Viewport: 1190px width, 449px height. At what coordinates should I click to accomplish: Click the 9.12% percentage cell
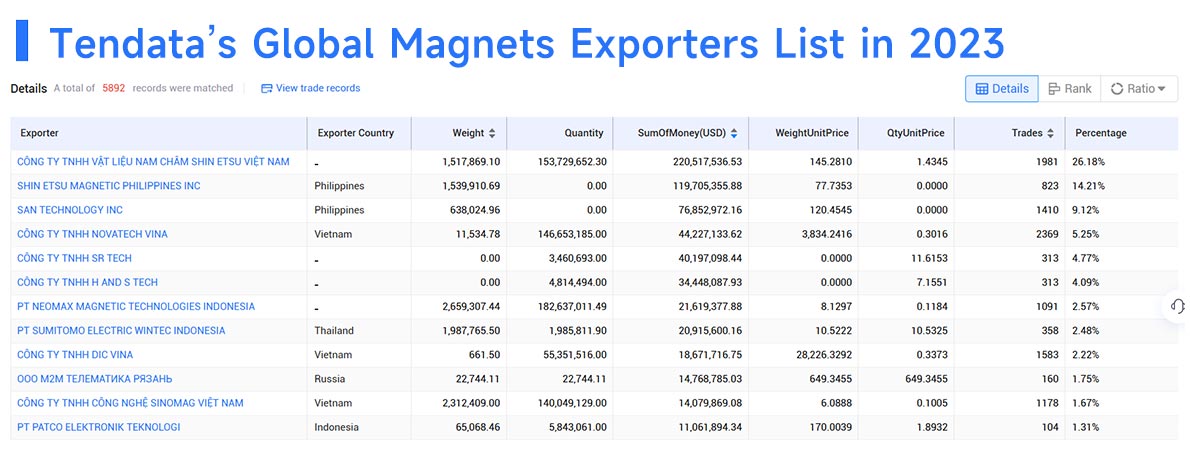point(1087,210)
